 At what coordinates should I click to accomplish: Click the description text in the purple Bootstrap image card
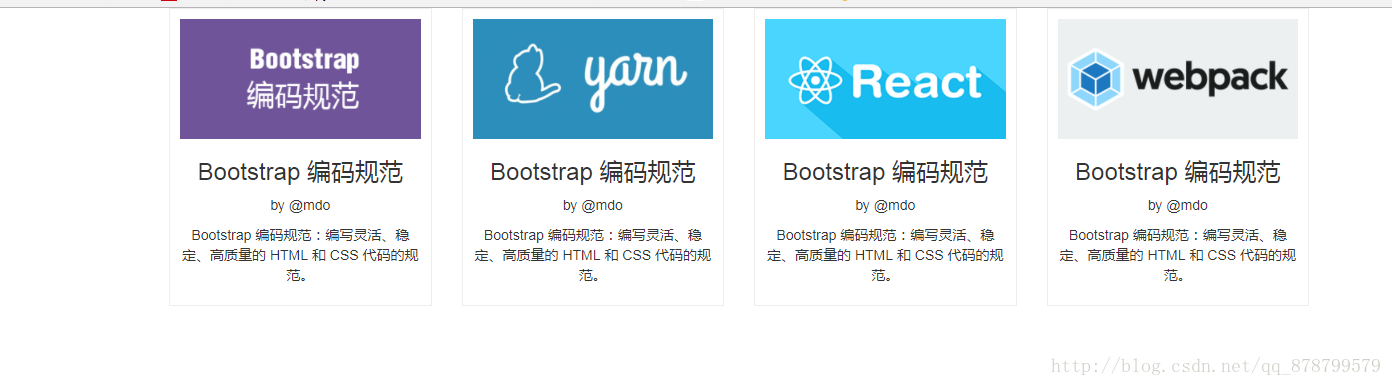pyautogui.click(x=300, y=255)
